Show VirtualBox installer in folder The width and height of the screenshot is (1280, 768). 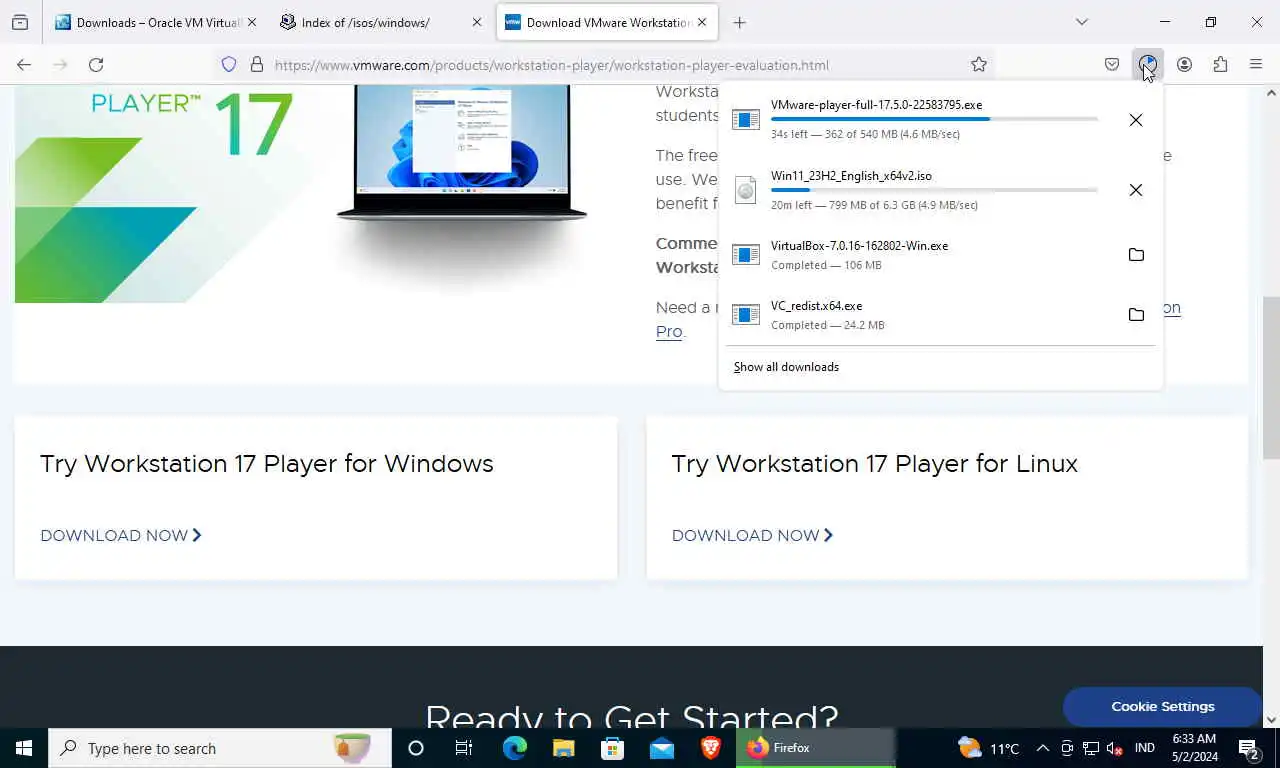[1136, 255]
